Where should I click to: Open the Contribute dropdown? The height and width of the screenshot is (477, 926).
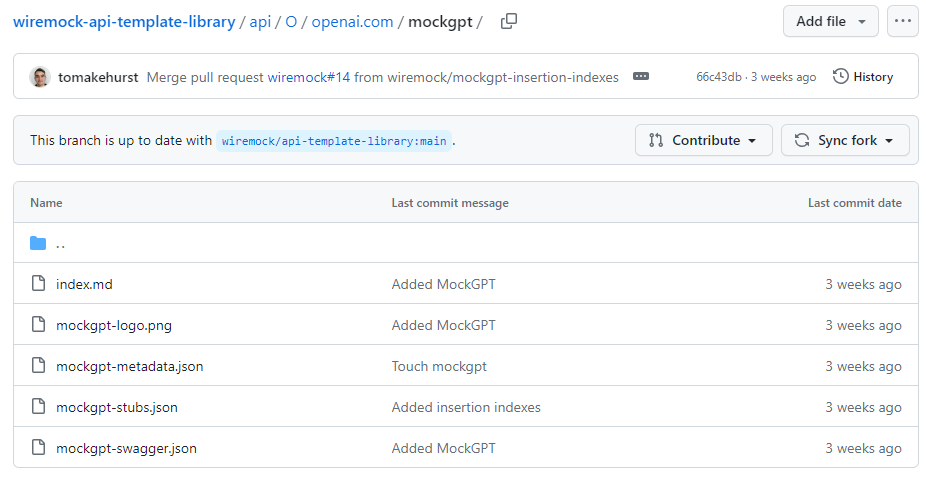703,140
